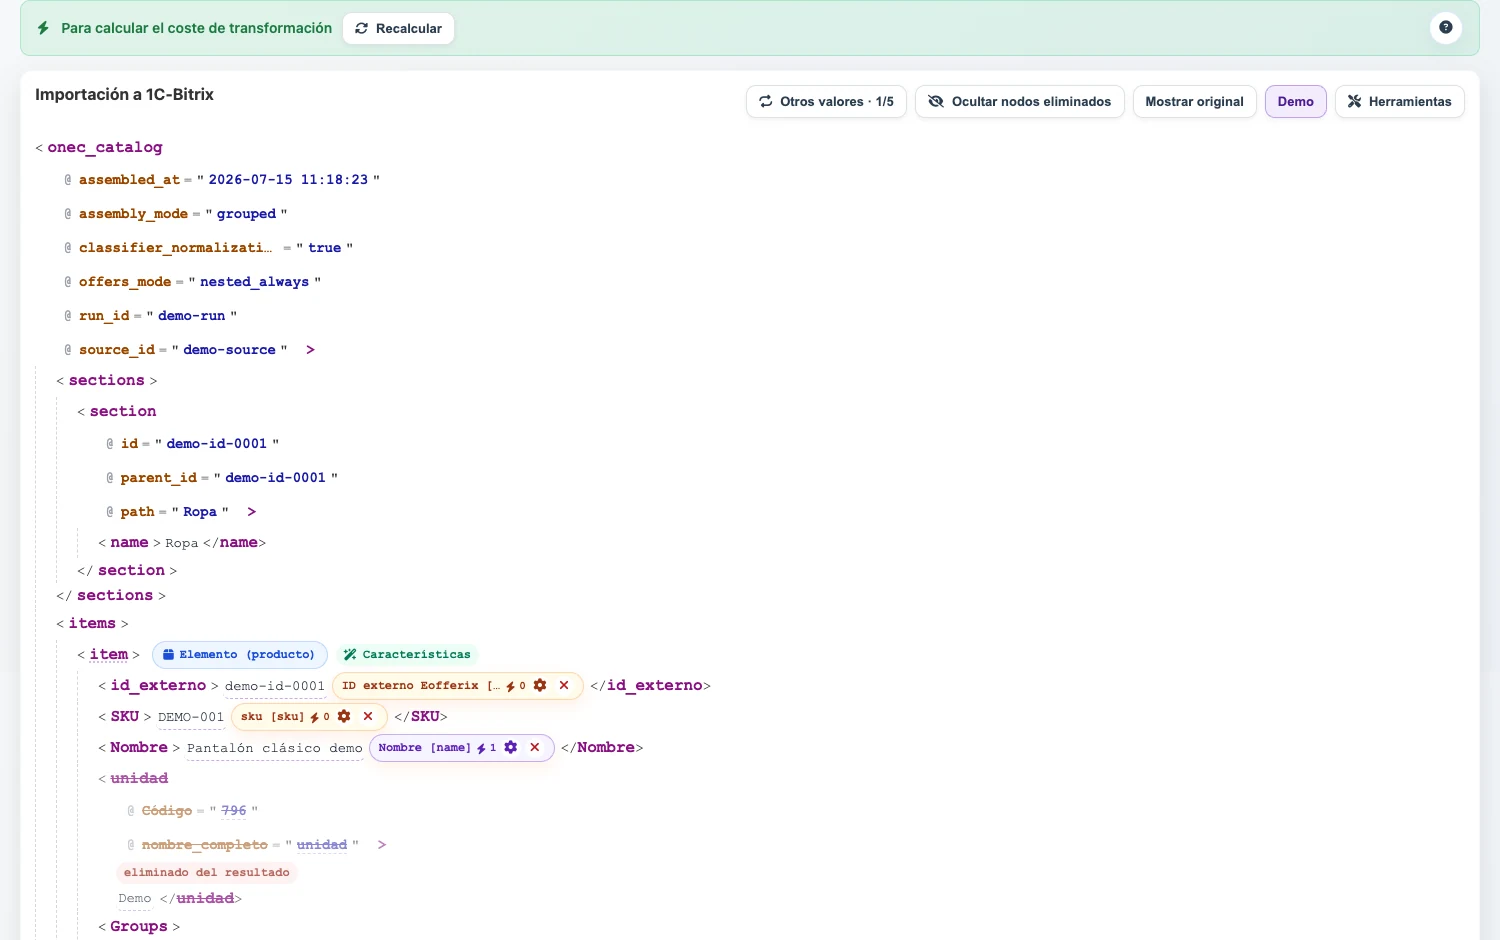Screen dimensions: 1500x940
Task: Click the eliminado del resultado label
Action: pyautogui.click(x=207, y=872)
